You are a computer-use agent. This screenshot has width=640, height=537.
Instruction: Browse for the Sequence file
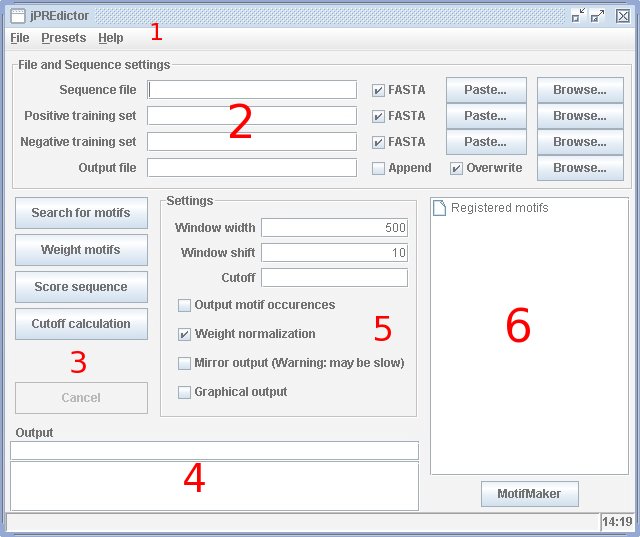(580, 90)
